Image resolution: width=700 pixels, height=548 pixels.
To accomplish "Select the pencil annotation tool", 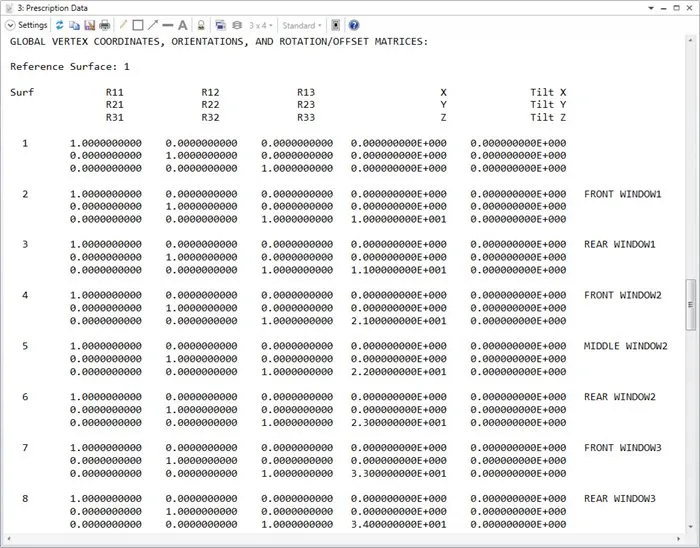I will [123, 25].
